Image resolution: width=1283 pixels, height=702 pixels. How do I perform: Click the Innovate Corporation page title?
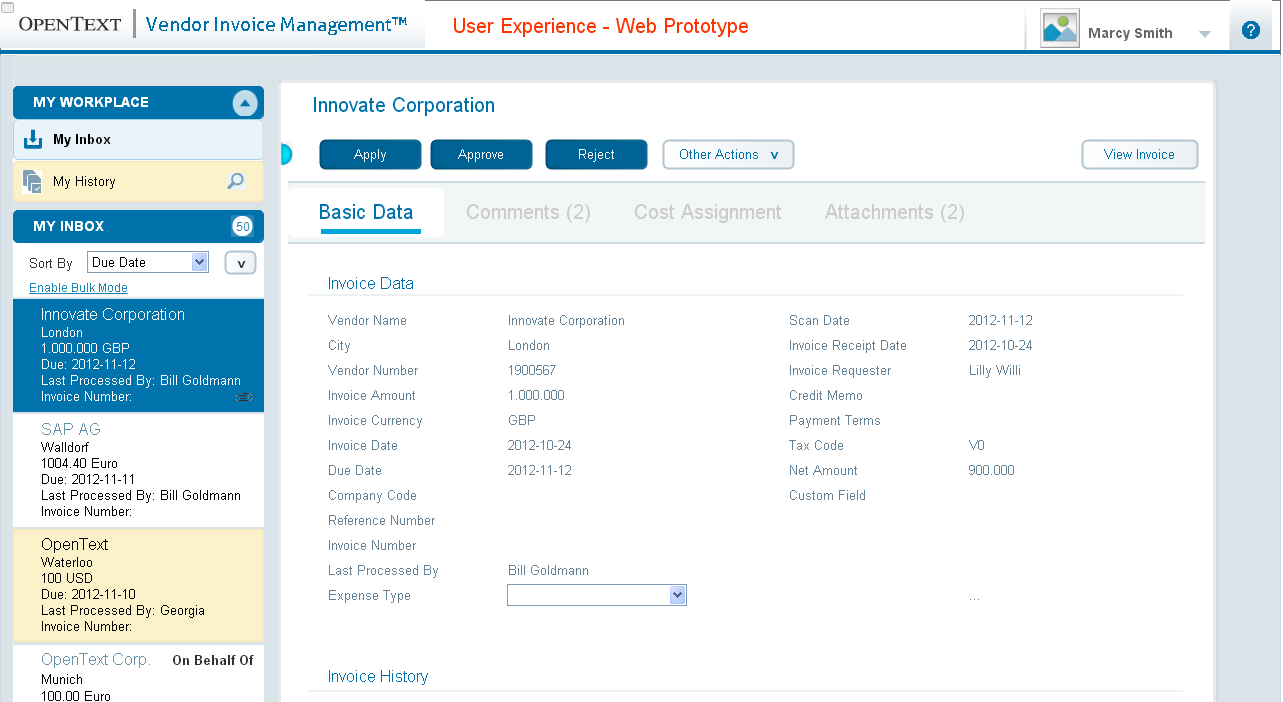point(404,105)
